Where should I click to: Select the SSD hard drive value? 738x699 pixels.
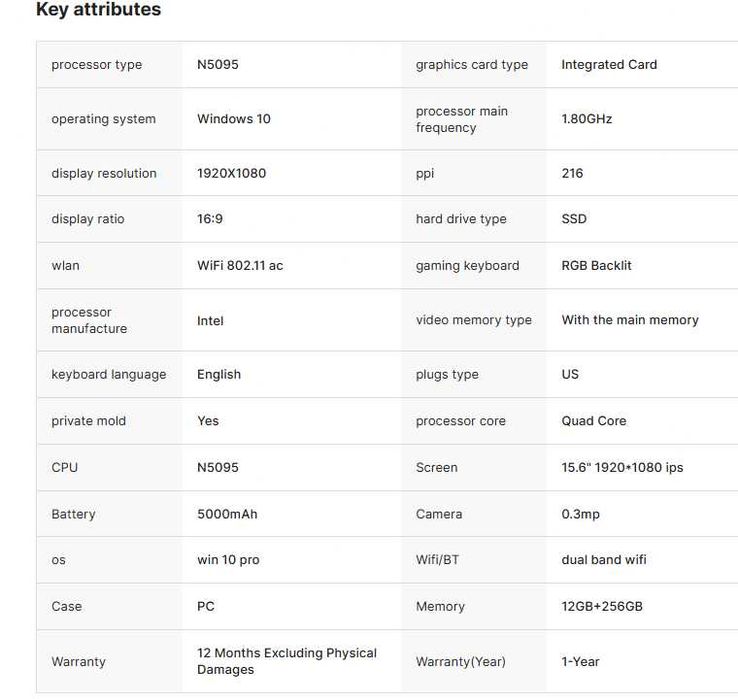pos(574,219)
